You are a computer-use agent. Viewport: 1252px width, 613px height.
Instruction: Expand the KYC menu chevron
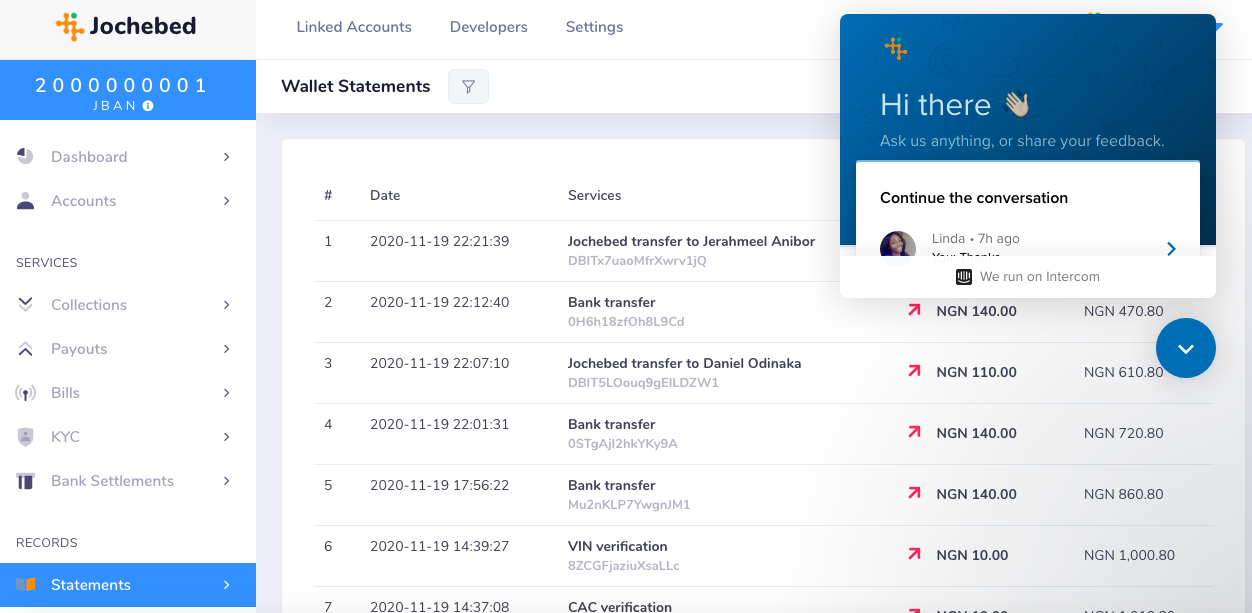point(227,437)
